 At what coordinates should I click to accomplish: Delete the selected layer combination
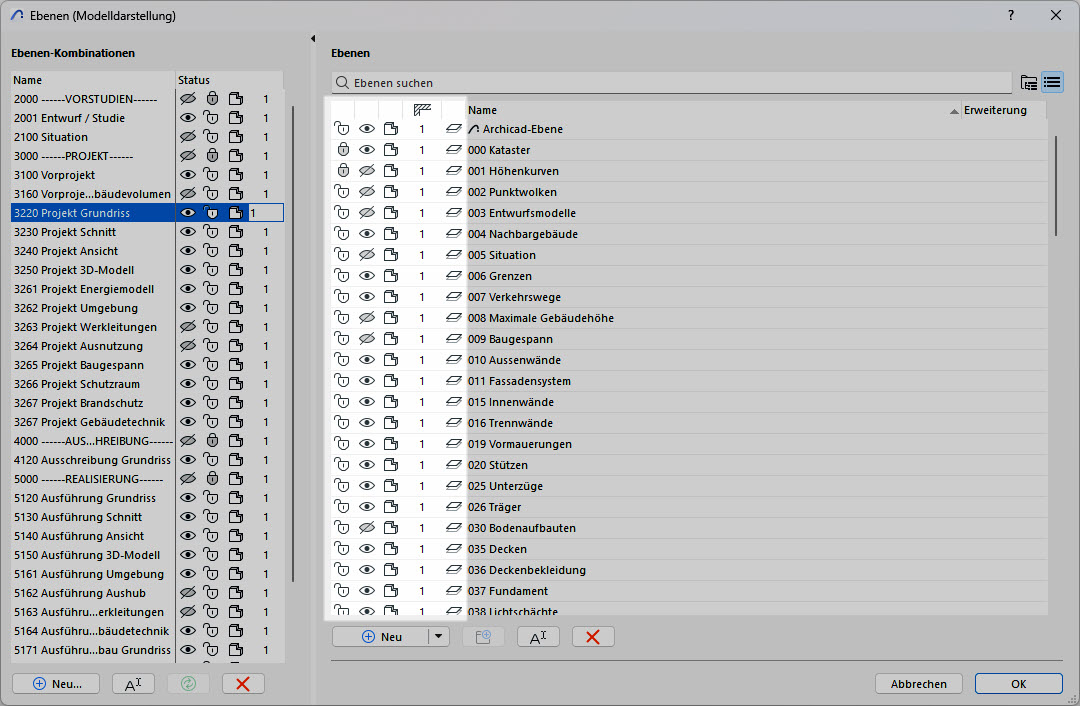point(242,684)
